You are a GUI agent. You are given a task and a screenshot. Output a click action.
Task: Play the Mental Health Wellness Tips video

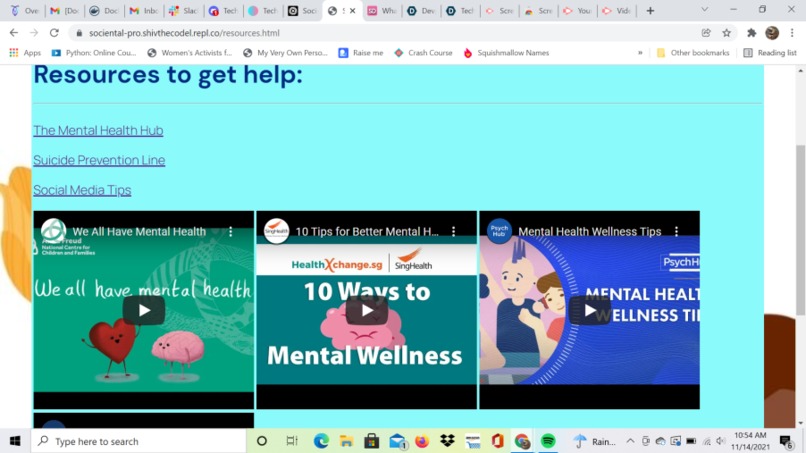[x=590, y=310]
